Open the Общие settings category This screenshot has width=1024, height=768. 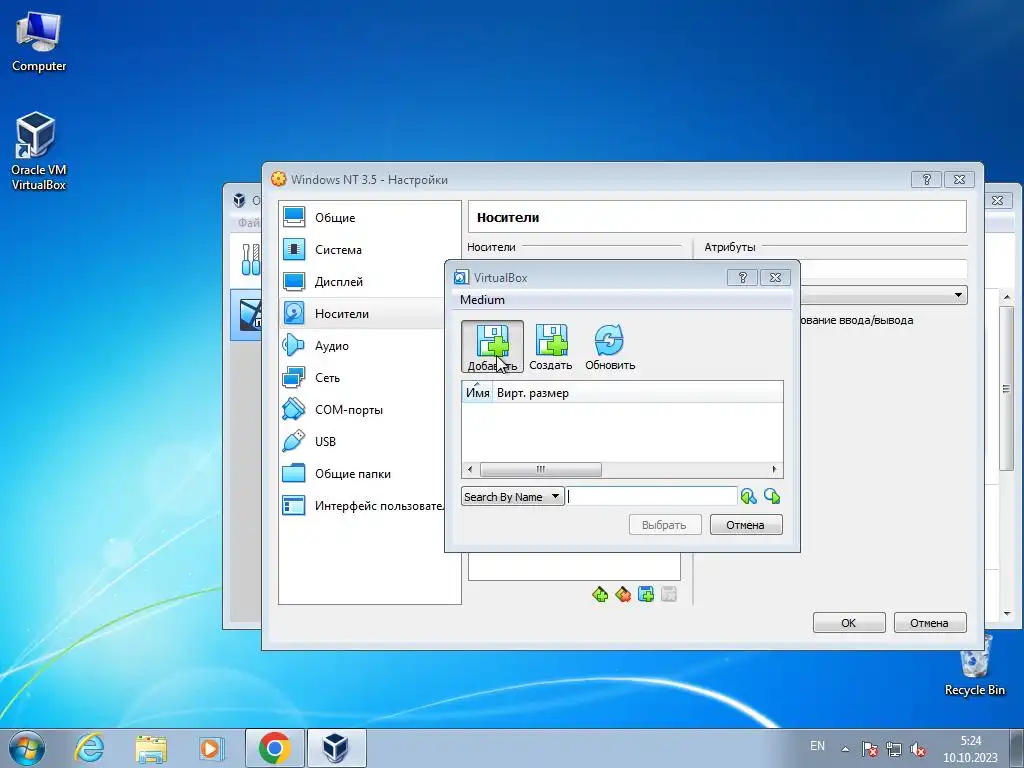(370, 217)
